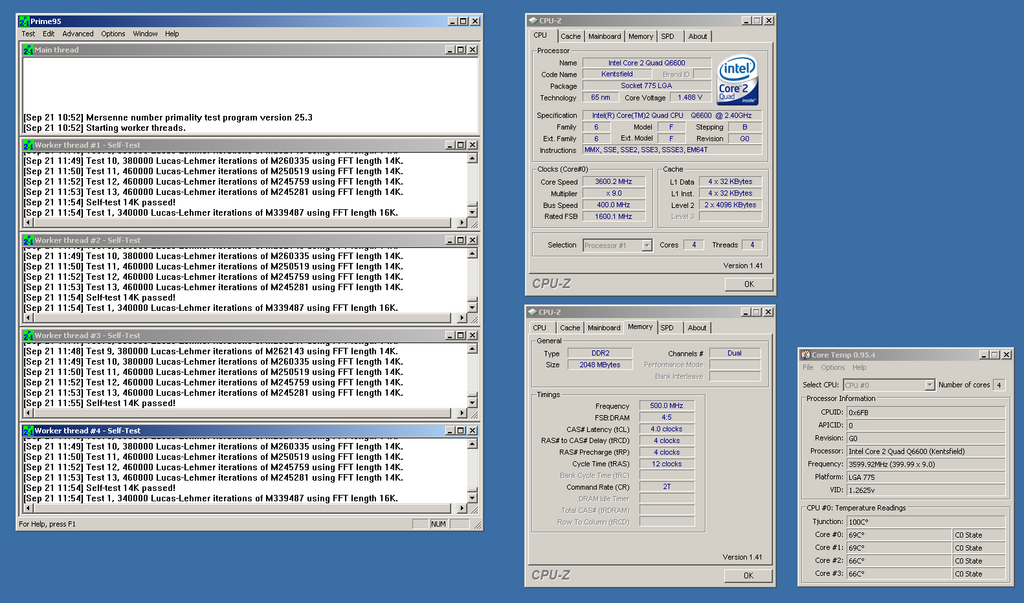Switch to the Mainboard tab in the processor CPU-Z window
The height and width of the screenshot is (603, 1024).
[604, 36]
